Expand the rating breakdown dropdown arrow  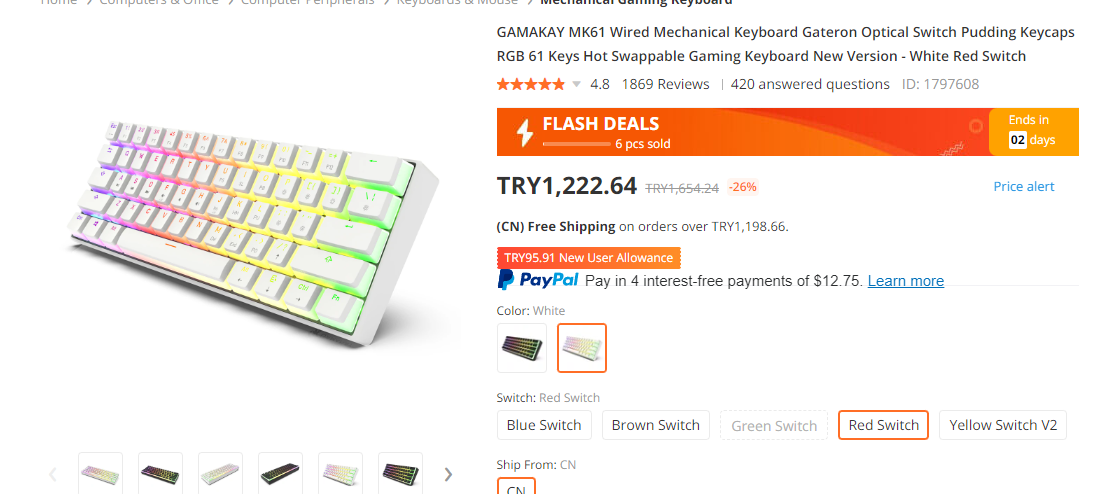[576, 85]
